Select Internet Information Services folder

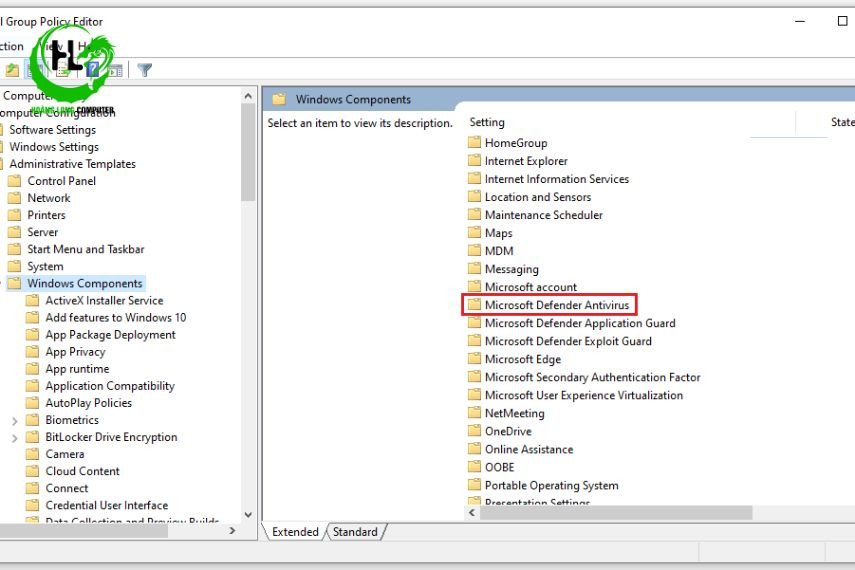point(549,179)
